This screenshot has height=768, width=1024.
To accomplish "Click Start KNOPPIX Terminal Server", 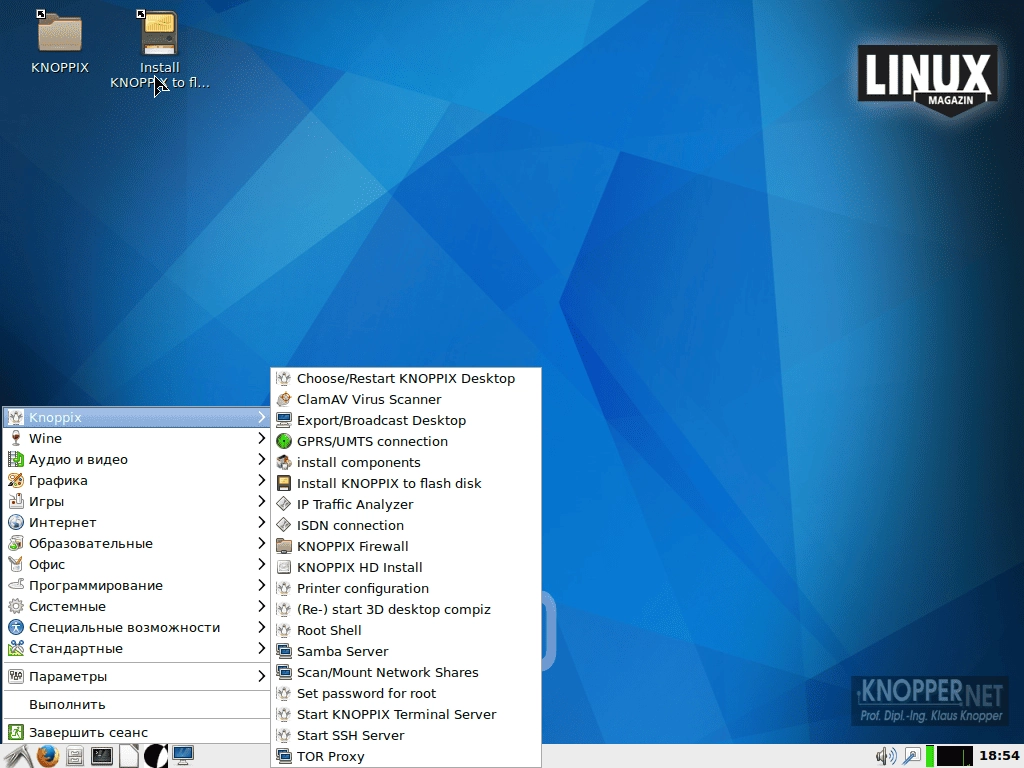I will point(406,714).
